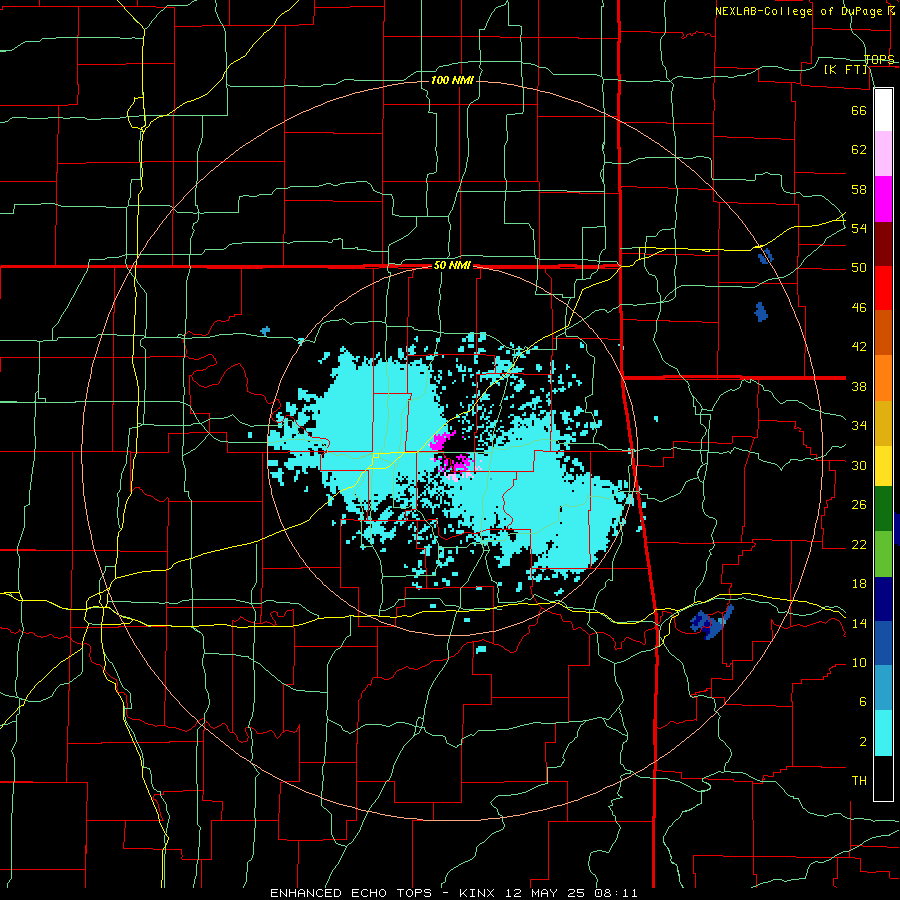
Task: Click the 2 value on the legend
Action: click(x=862, y=742)
